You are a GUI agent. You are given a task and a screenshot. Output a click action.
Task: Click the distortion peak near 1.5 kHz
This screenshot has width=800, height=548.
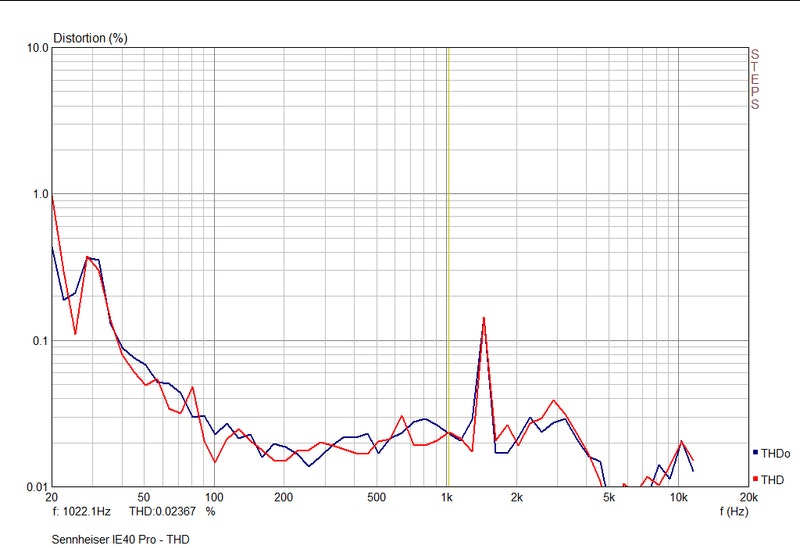484,318
